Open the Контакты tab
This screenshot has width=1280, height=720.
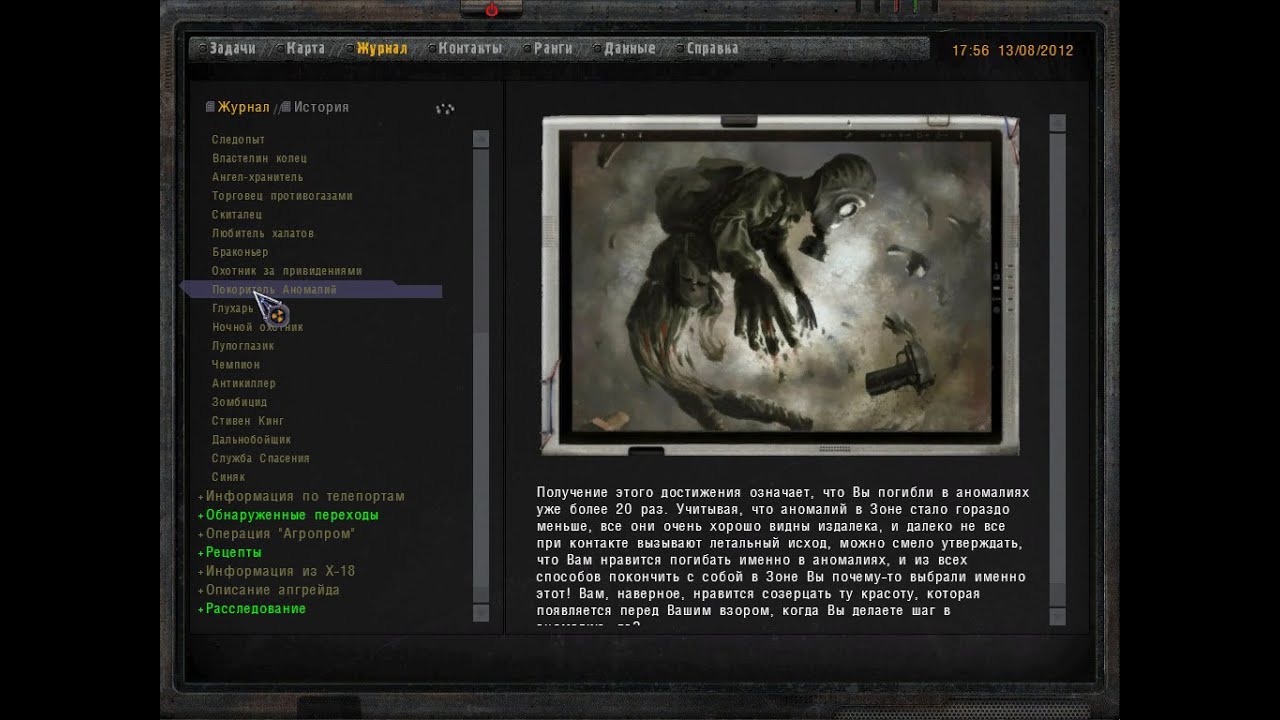(469, 48)
